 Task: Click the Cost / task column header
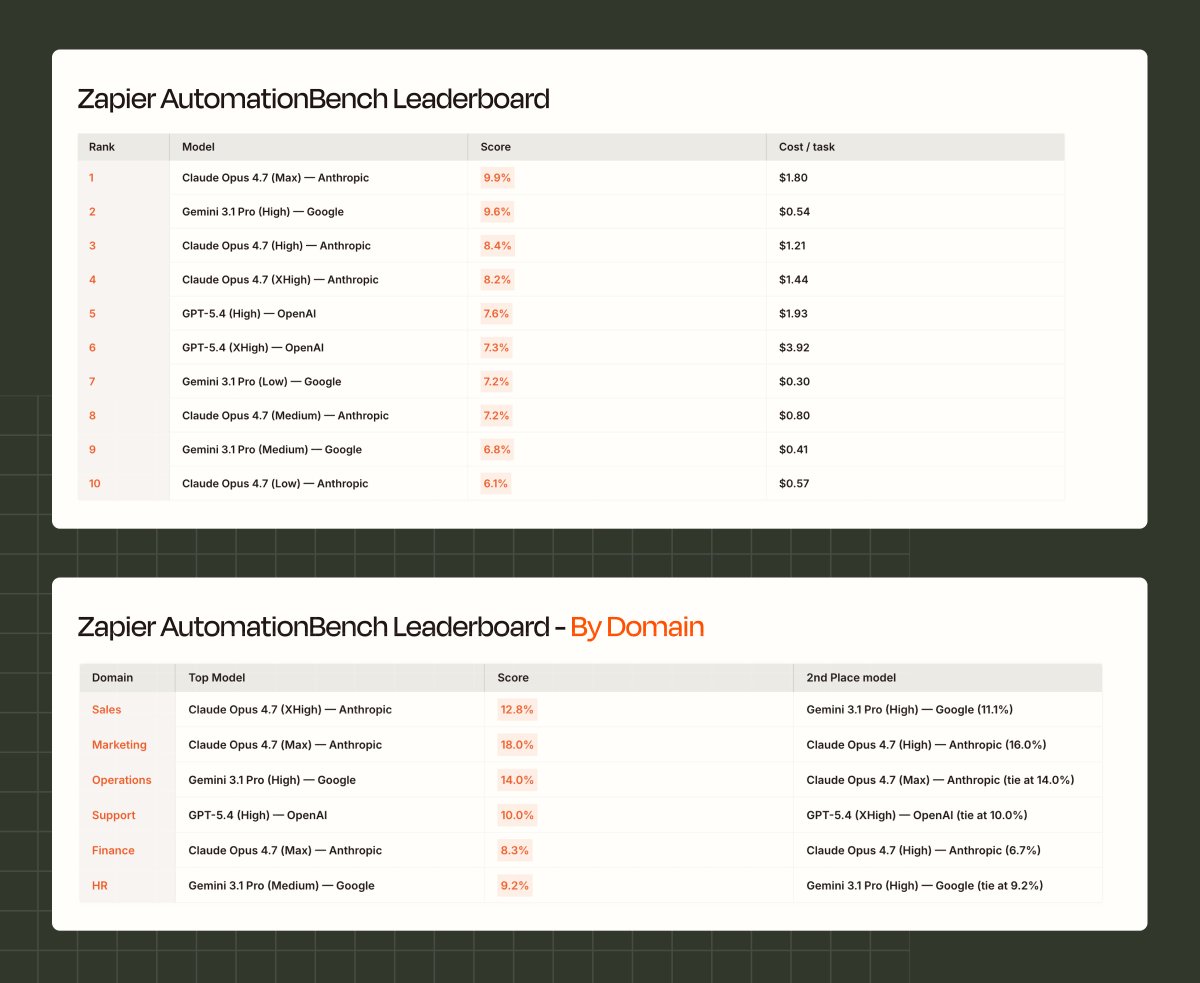(915, 147)
